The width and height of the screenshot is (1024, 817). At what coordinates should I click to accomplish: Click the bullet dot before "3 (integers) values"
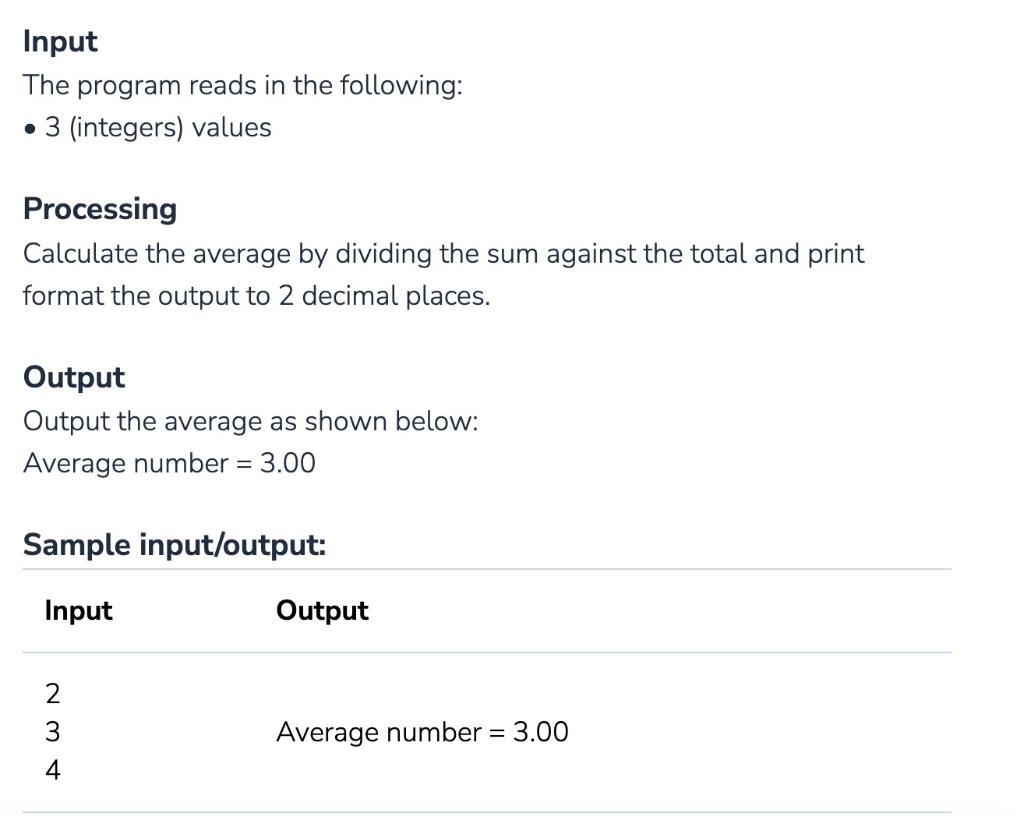(x=30, y=129)
